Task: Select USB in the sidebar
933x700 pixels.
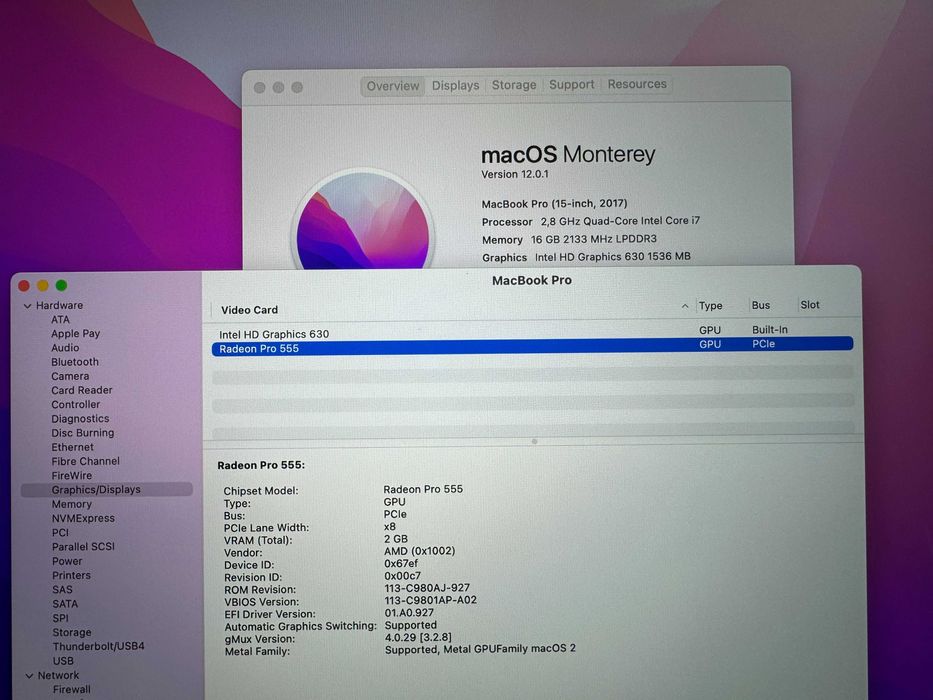Action: [x=63, y=661]
